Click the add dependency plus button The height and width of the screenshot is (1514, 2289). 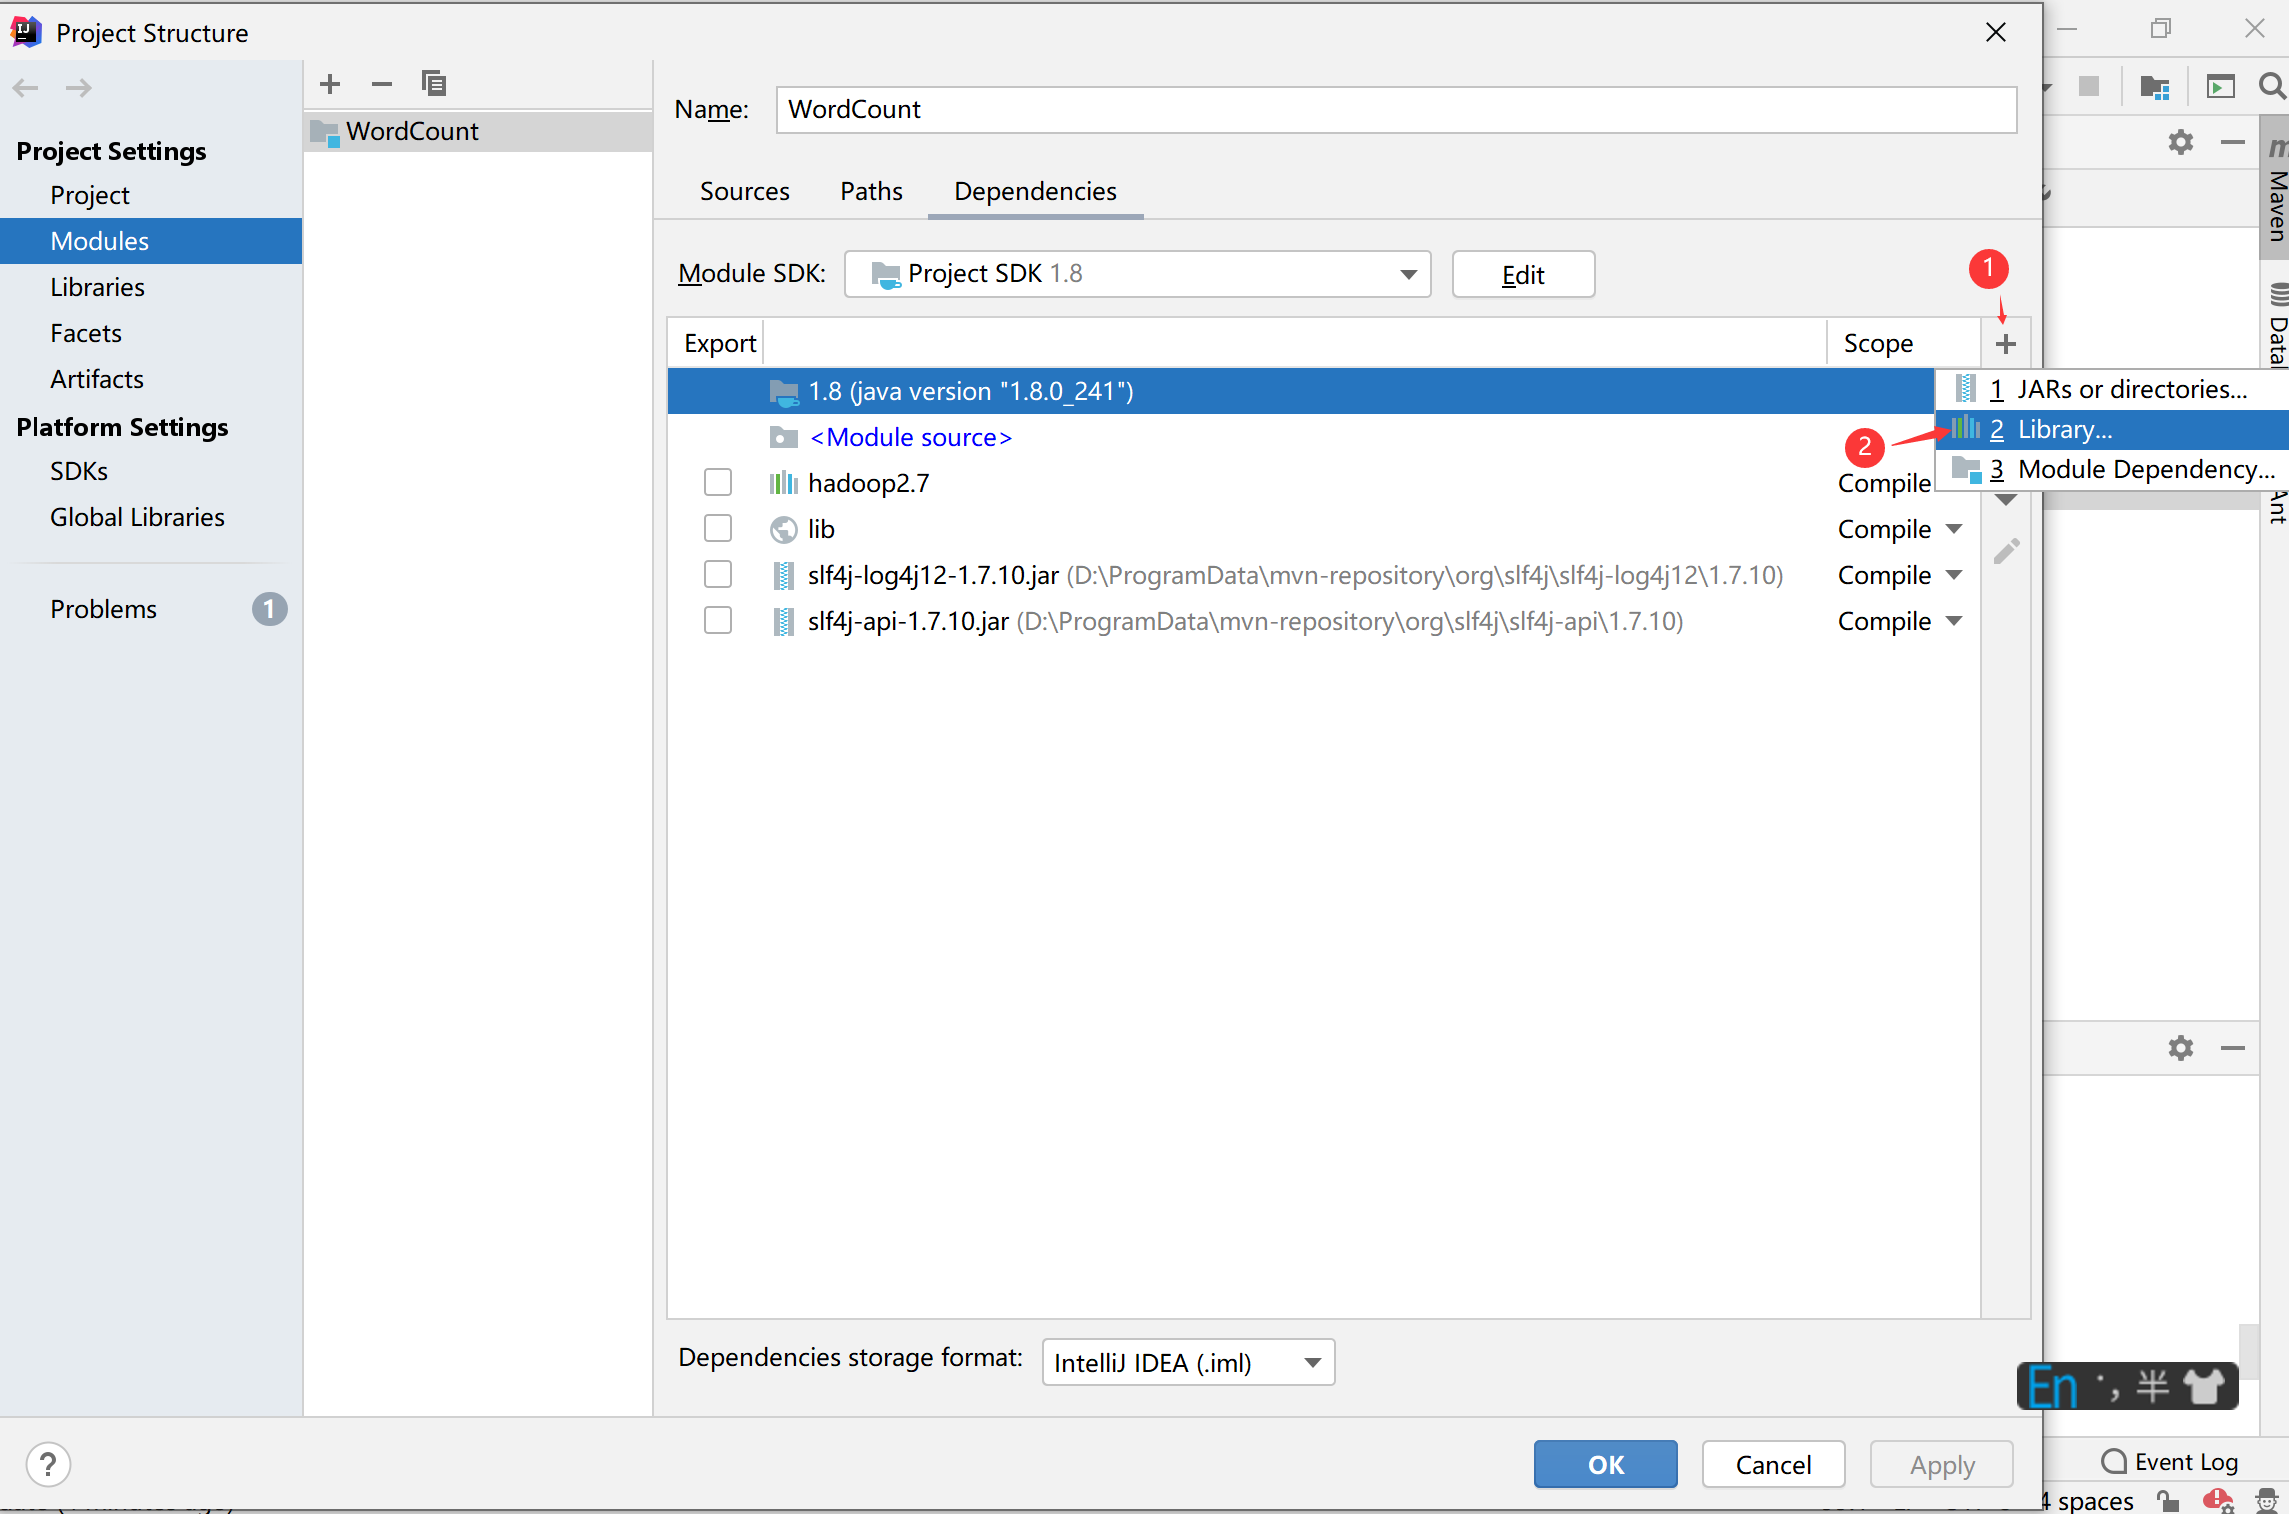[2005, 344]
